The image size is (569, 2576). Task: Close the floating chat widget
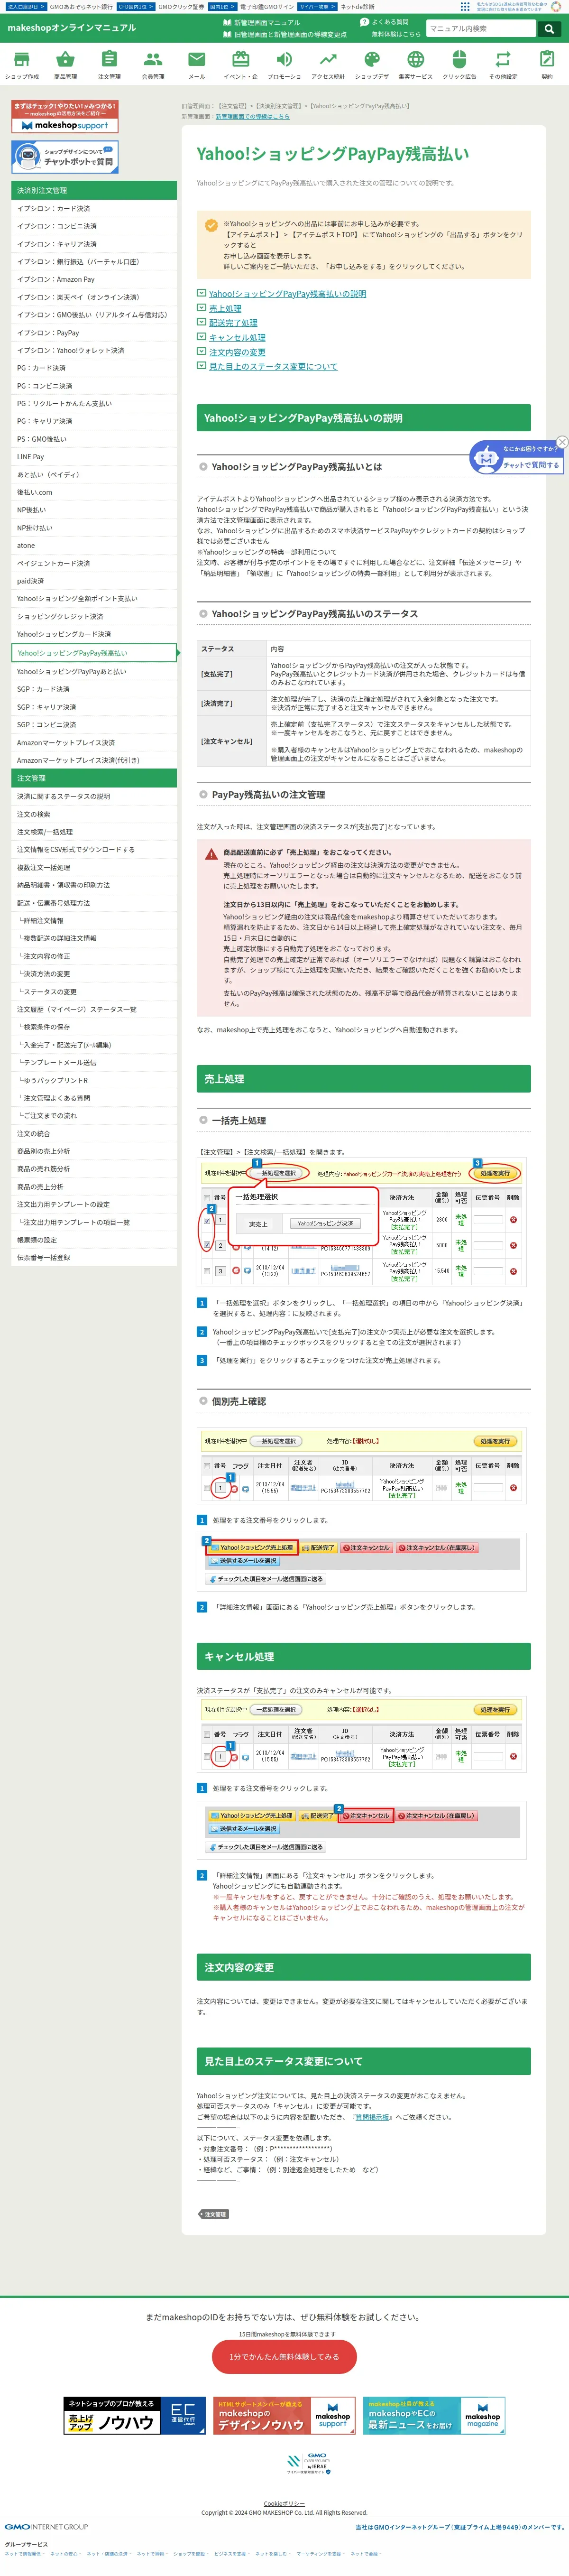(x=562, y=441)
